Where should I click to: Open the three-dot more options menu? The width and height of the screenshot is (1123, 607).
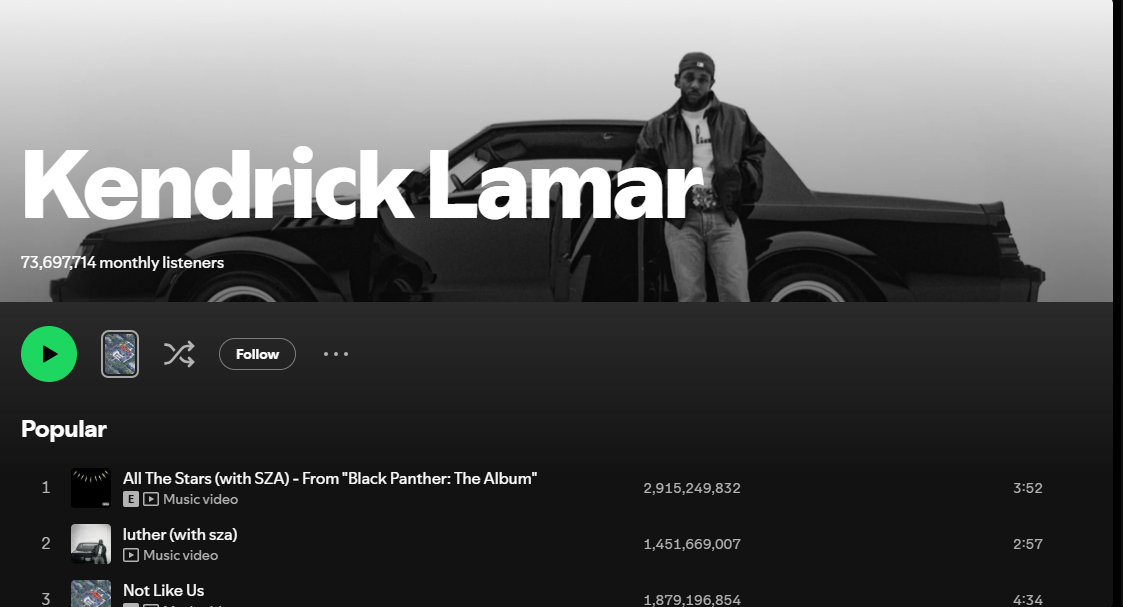(x=335, y=354)
